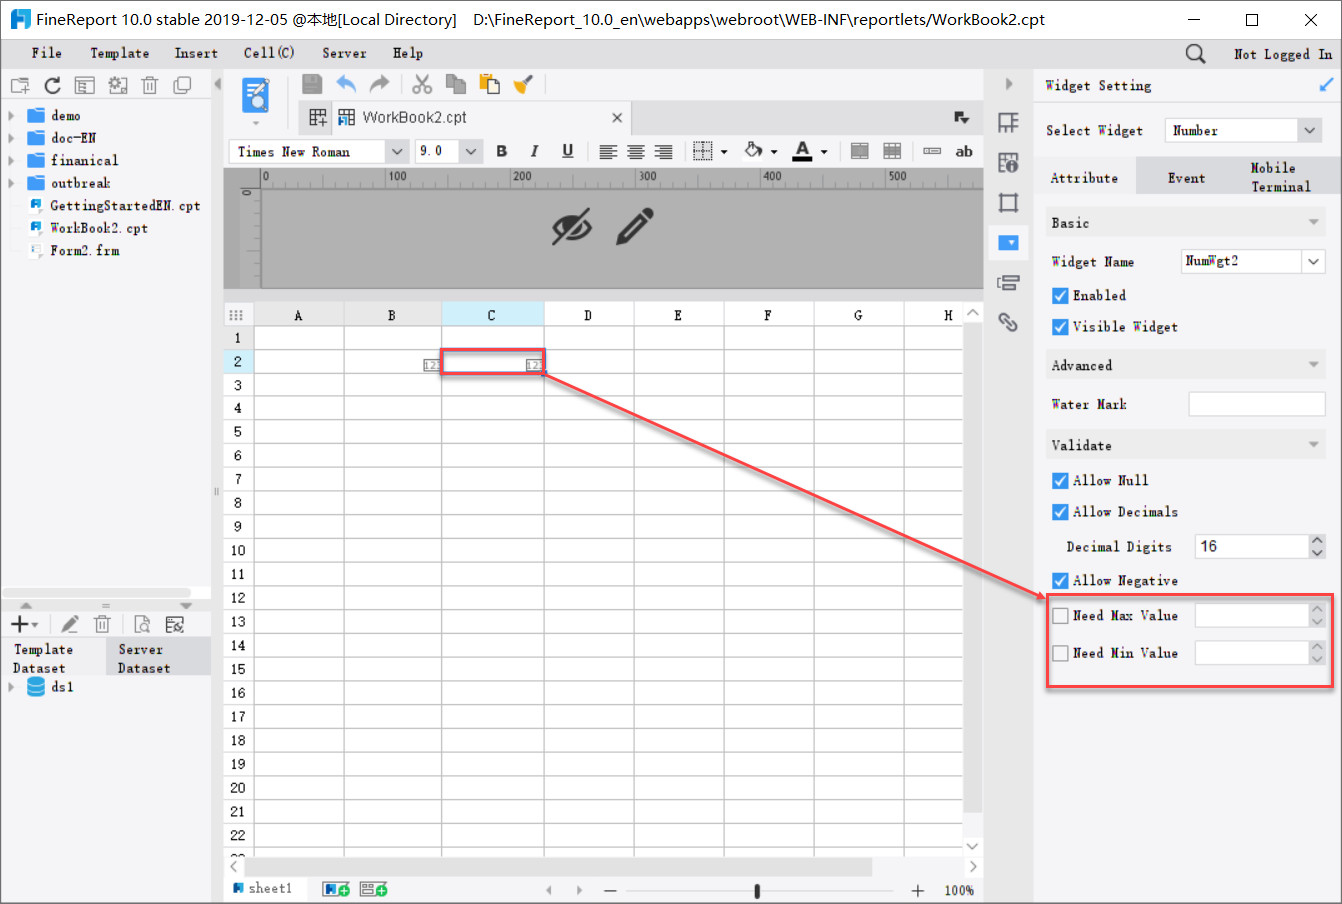The image size is (1342, 904).
Task: Select the Bold formatting icon
Action: point(501,151)
